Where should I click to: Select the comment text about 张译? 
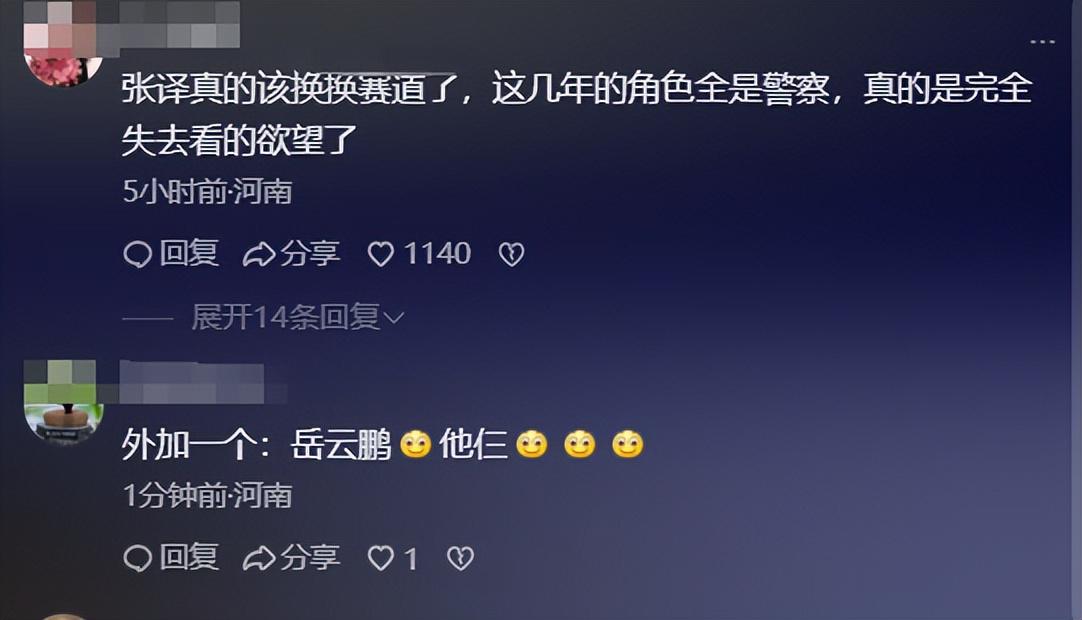(x=577, y=114)
